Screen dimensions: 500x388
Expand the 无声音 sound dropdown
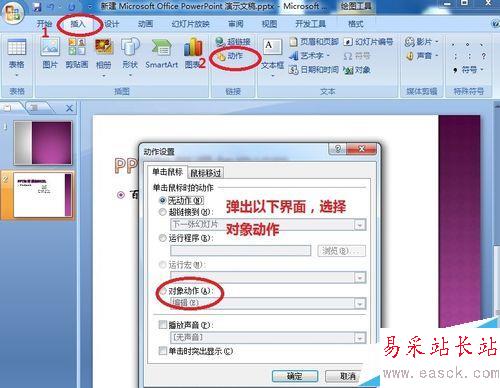click(x=360, y=338)
